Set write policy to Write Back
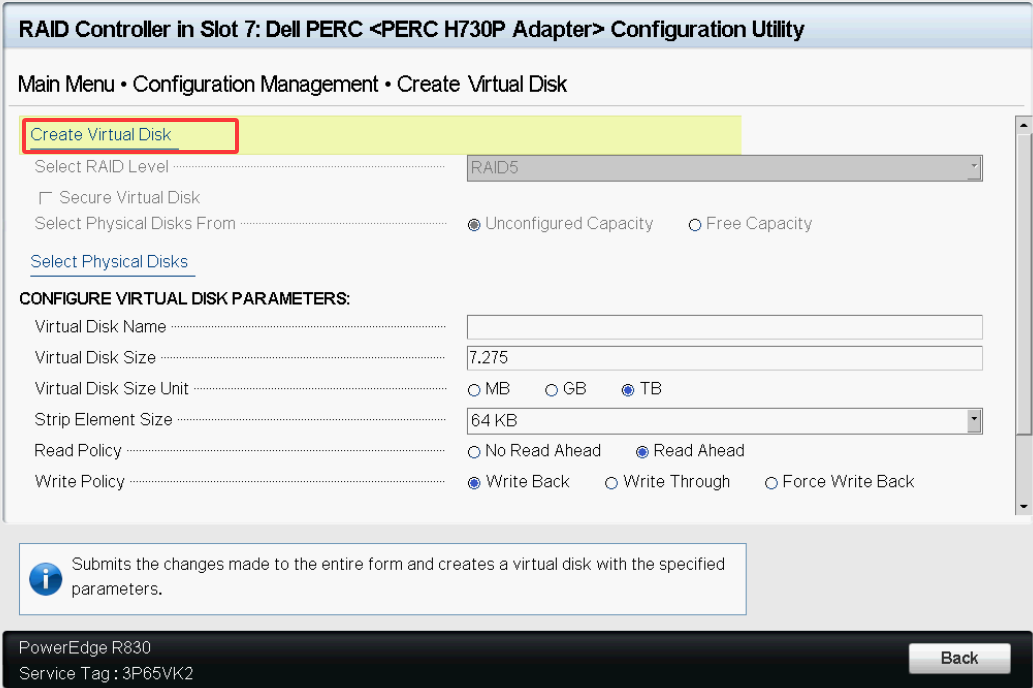Image resolution: width=1033 pixels, height=688 pixels. [474, 483]
